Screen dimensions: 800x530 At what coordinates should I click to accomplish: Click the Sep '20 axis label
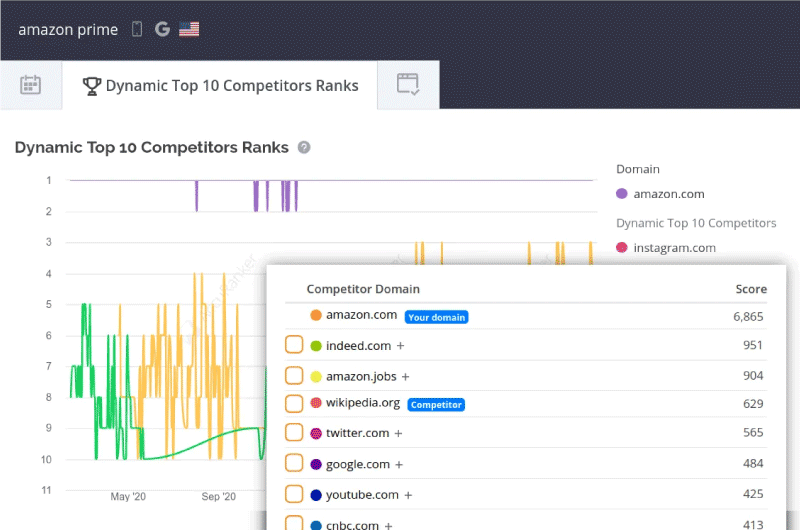coord(218,496)
